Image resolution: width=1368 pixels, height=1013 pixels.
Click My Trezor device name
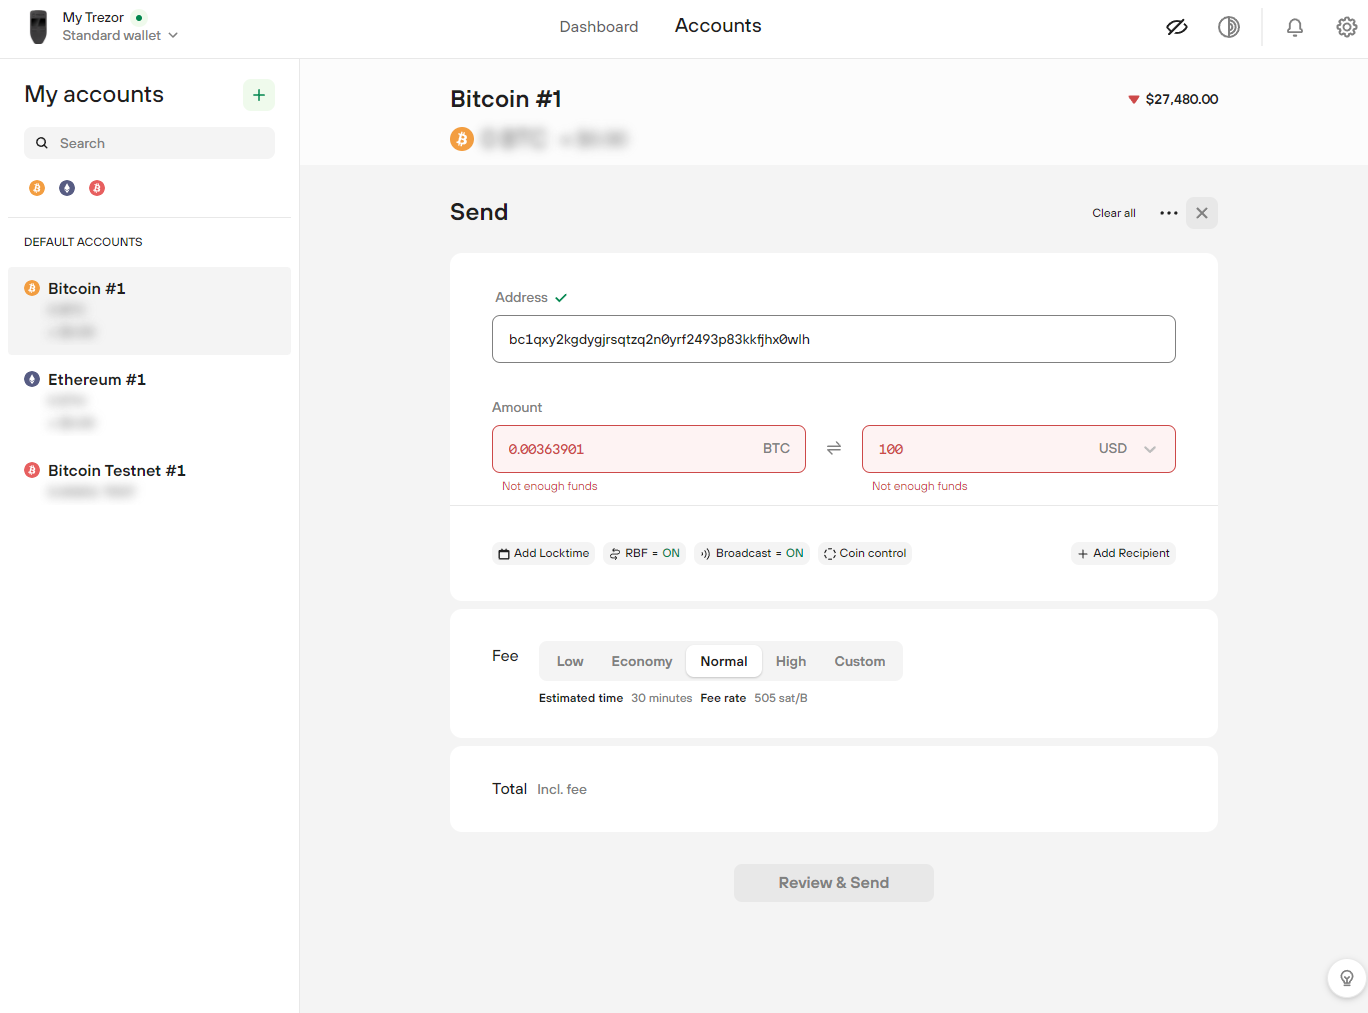point(93,18)
